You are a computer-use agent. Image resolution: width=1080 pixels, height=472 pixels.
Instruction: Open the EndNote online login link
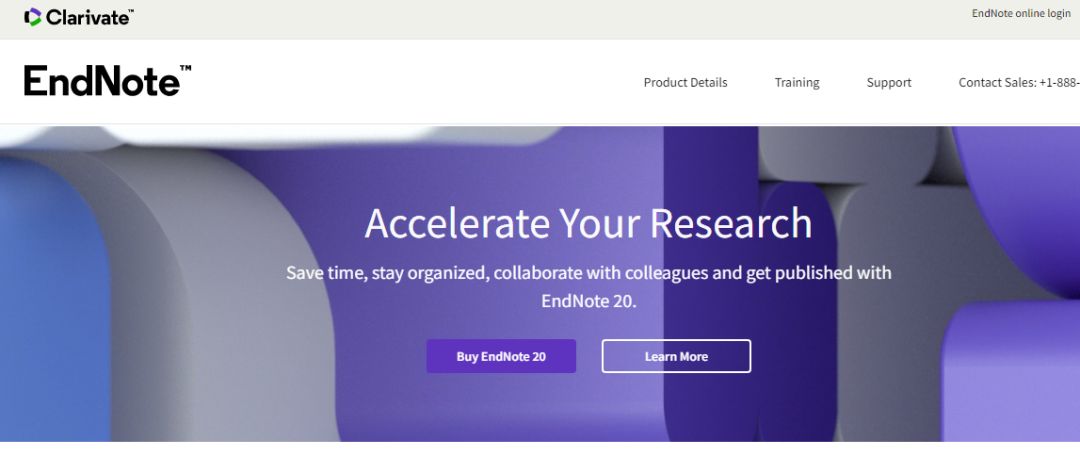tap(1021, 14)
